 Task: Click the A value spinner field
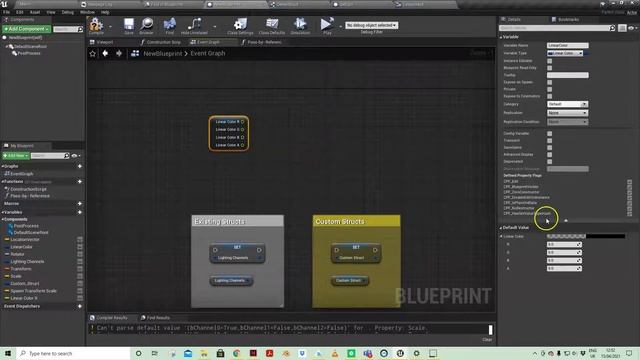point(564,269)
